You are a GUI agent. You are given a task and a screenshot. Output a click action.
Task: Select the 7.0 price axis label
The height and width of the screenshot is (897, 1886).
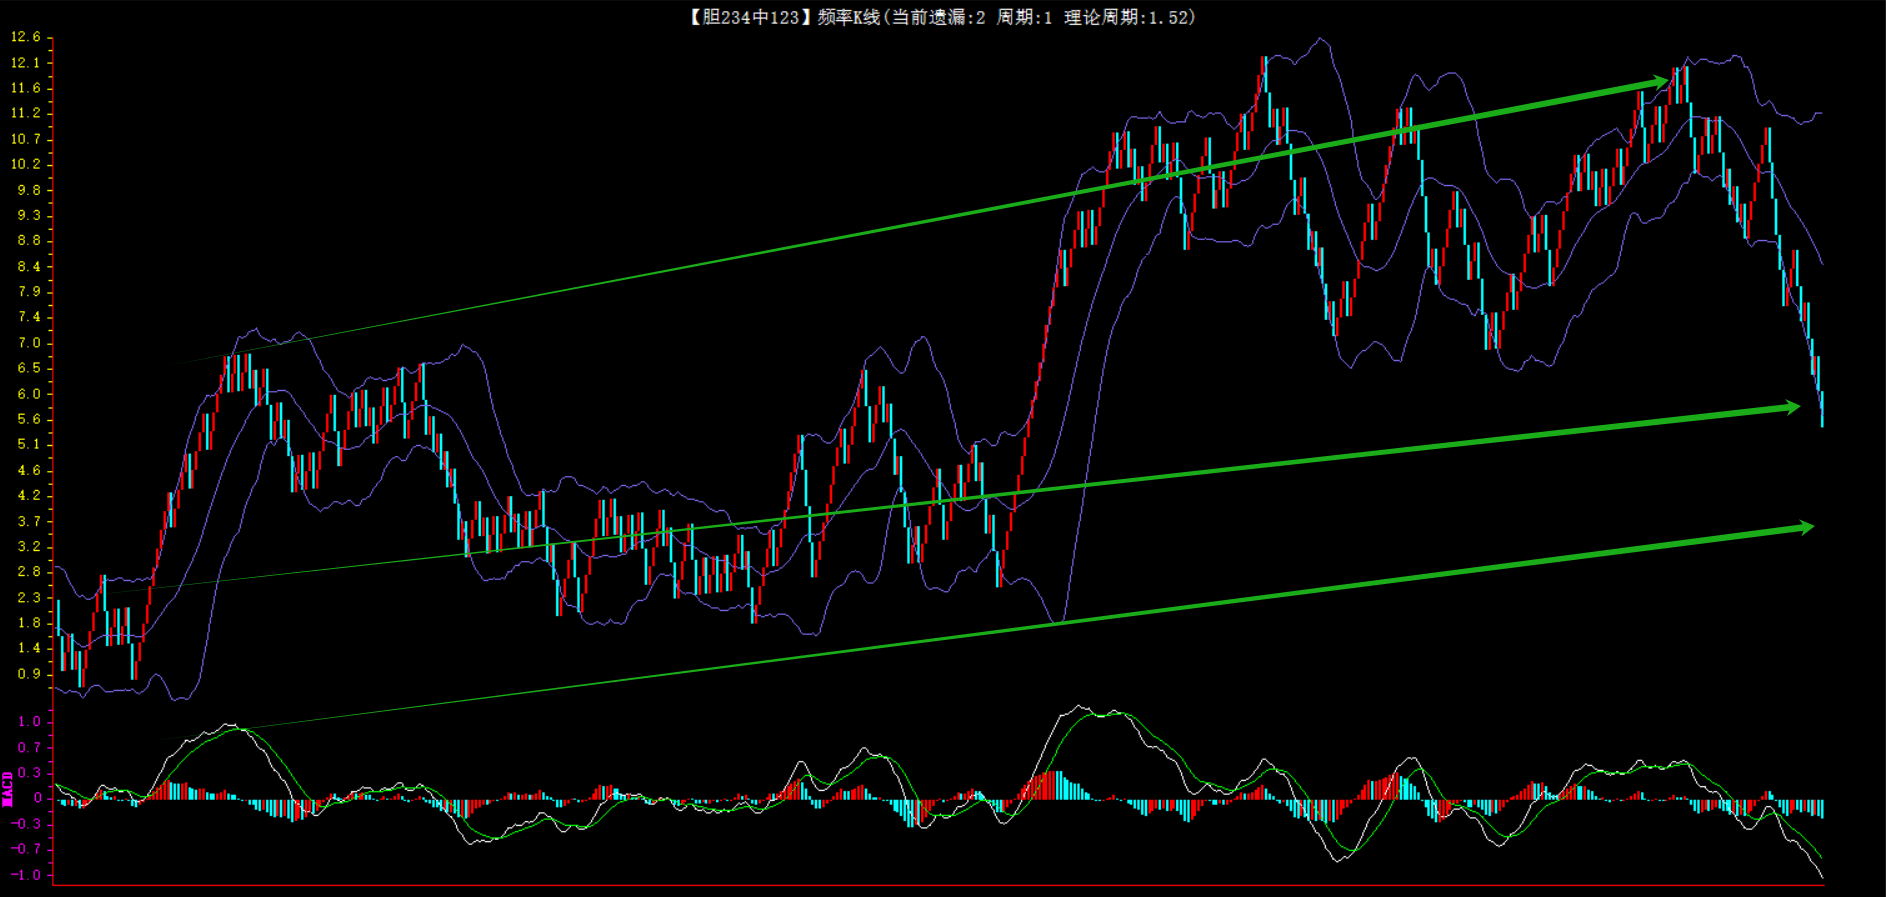coord(30,342)
